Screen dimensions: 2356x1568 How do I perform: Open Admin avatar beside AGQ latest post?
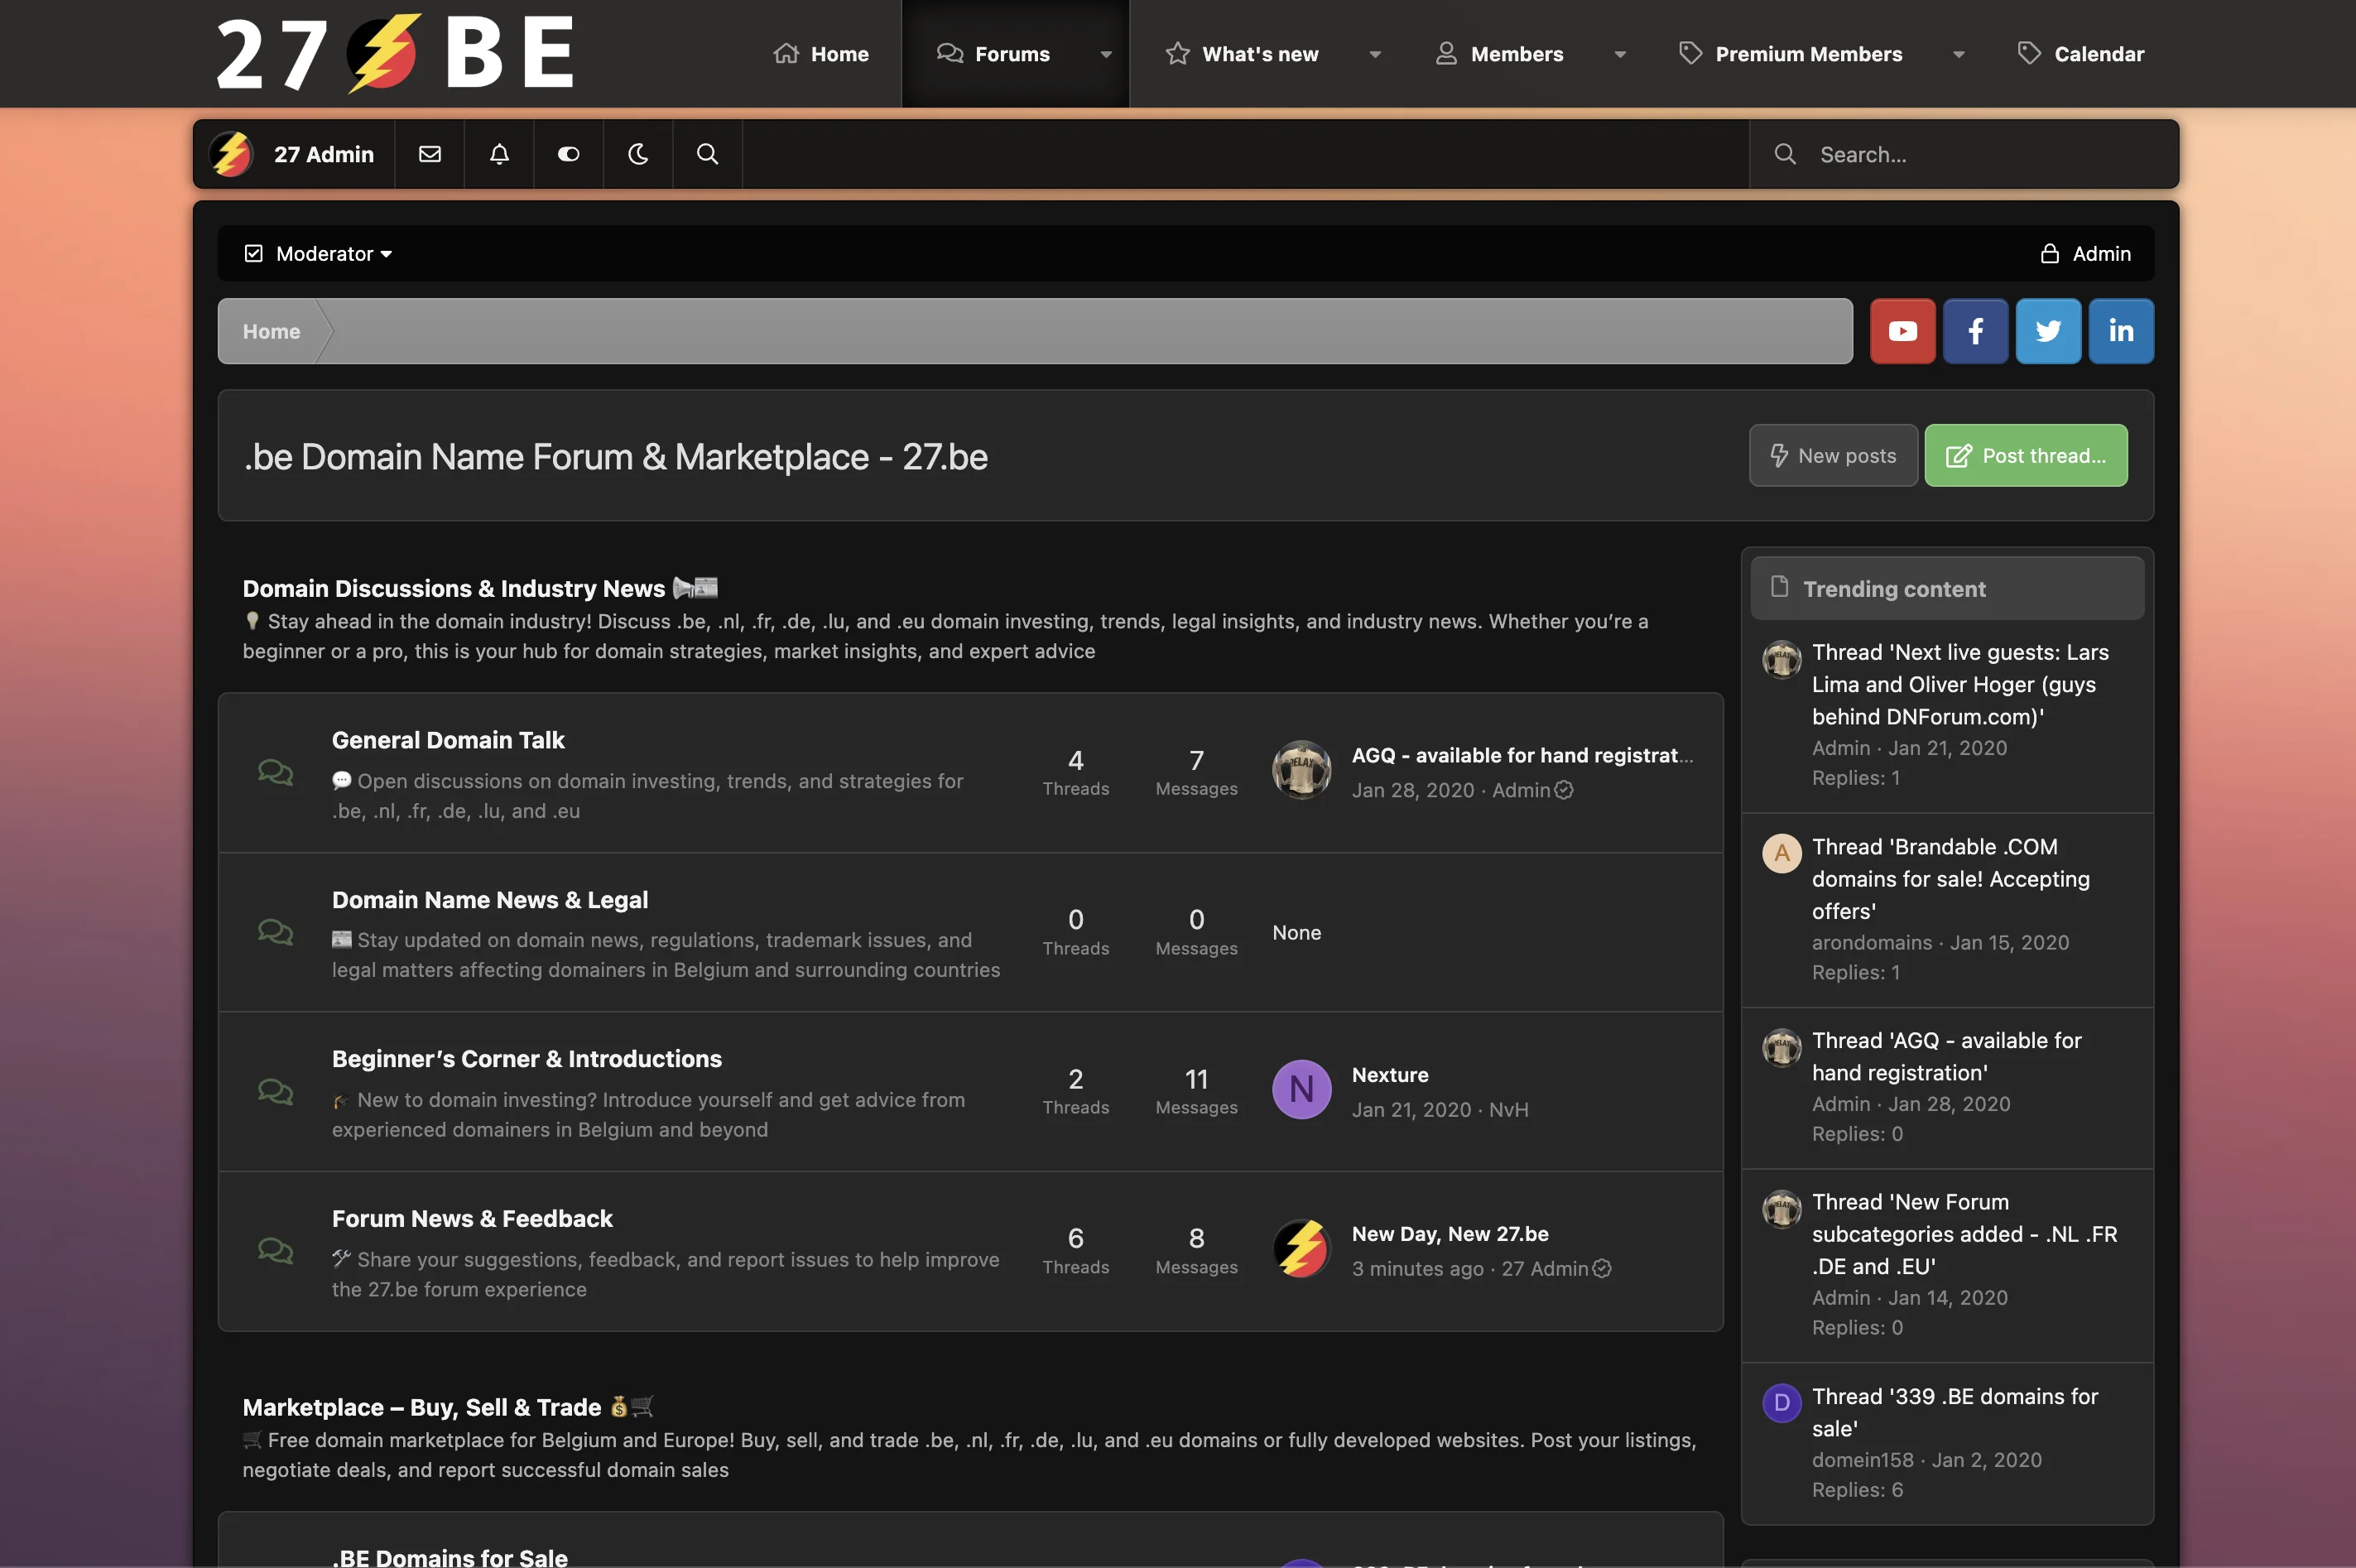click(1301, 770)
